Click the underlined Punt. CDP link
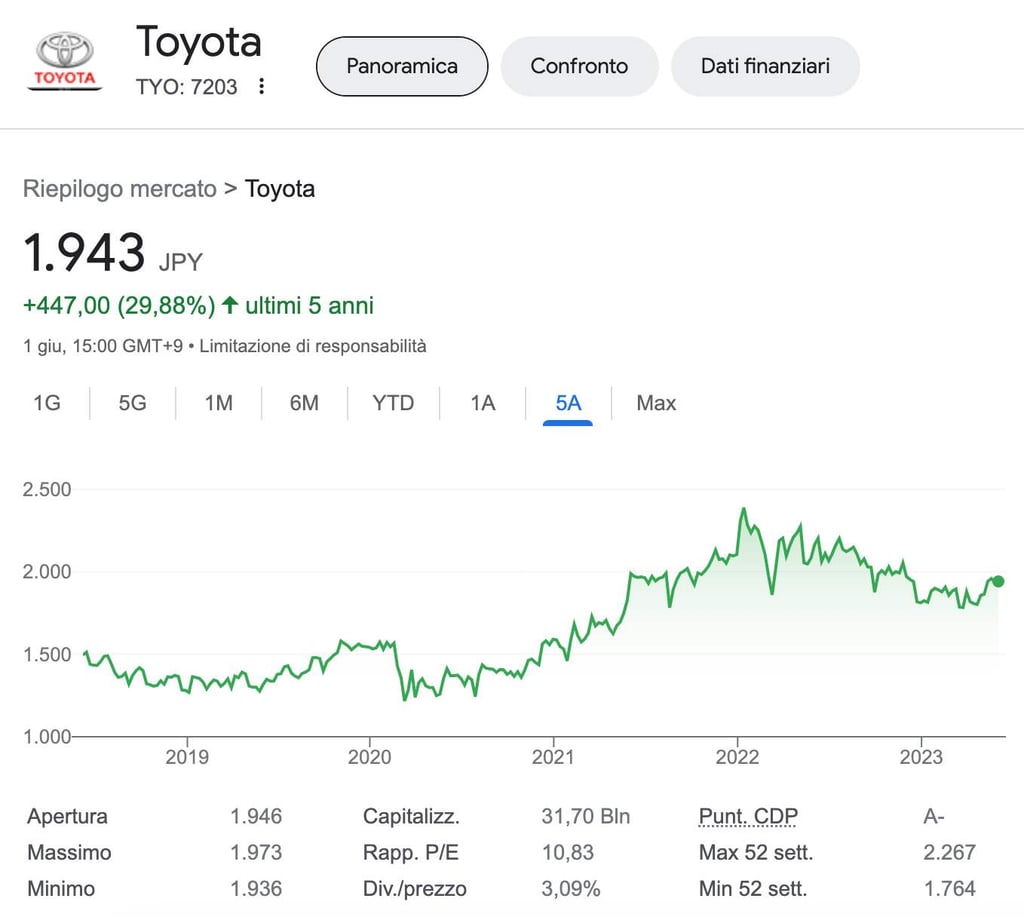 coord(747,816)
